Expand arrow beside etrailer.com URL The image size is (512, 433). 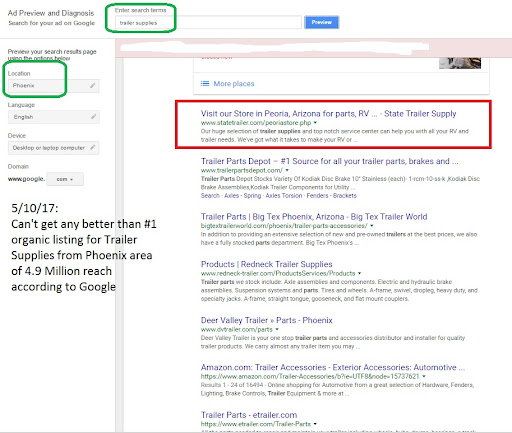[315, 424]
